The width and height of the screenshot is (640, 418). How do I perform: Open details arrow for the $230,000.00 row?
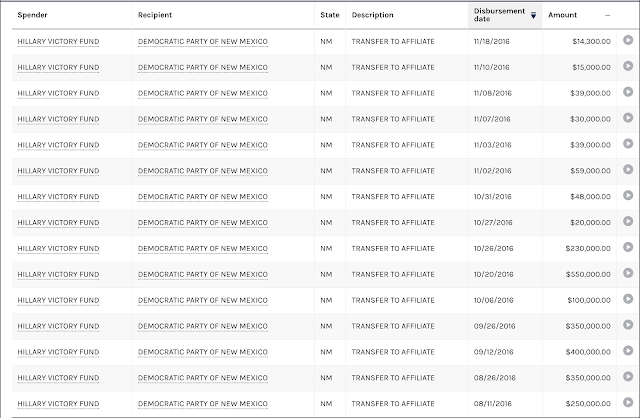pos(628,247)
